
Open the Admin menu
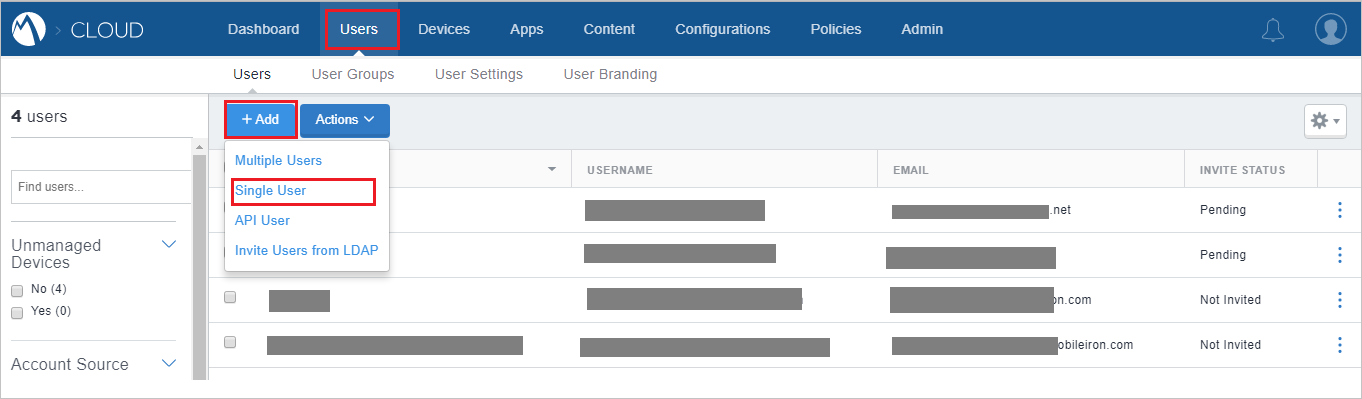[922, 29]
